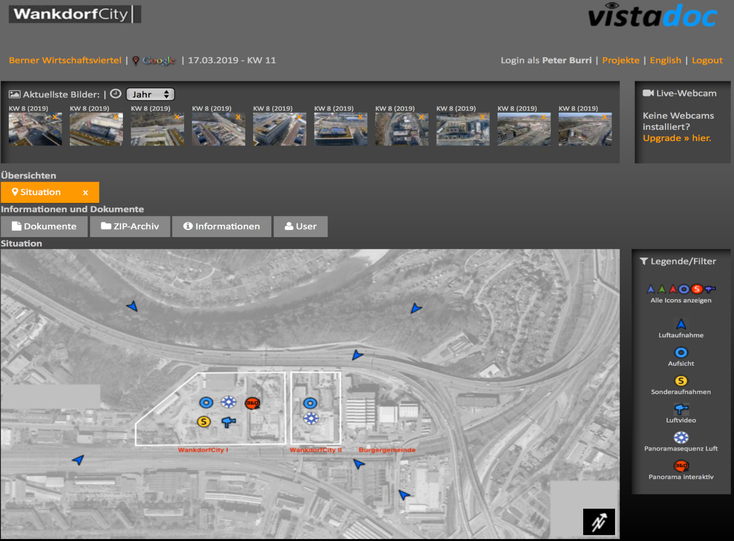Filter by Panorama interaktiv in legend
This screenshot has width=734, height=541.
pos(681,470)
